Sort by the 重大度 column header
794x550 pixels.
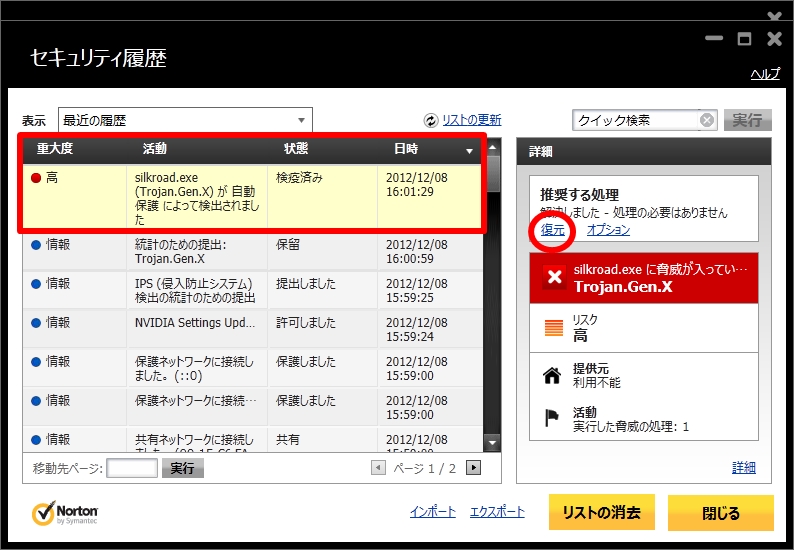point(55,148)
